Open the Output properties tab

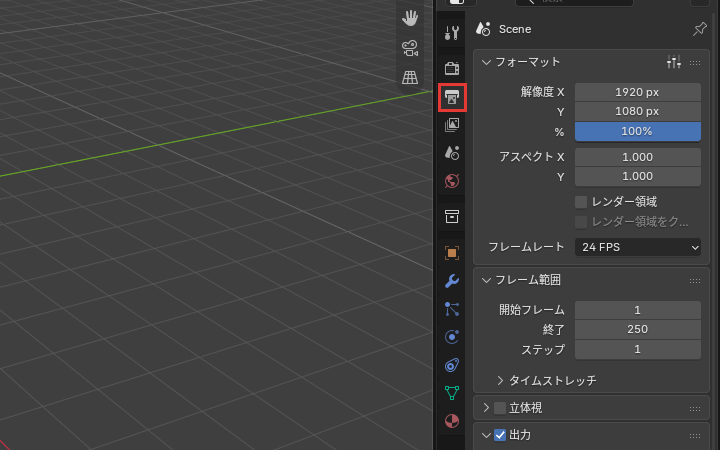pyautogui.click(x=452, y=97)
